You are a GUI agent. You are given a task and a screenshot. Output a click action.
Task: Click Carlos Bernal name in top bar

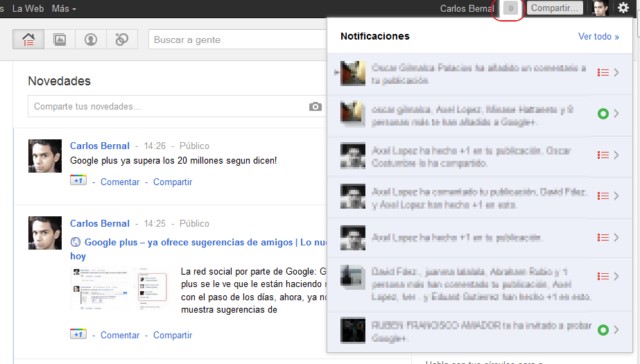click(x=467, y=9)
